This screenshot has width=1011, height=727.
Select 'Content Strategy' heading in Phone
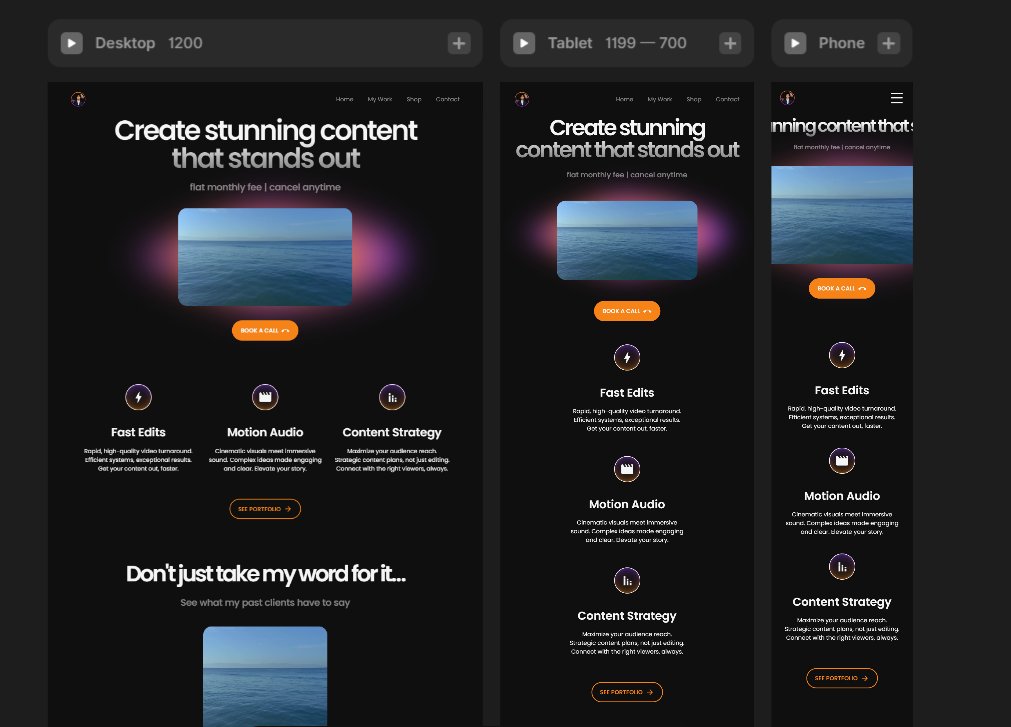pos(841,602)
